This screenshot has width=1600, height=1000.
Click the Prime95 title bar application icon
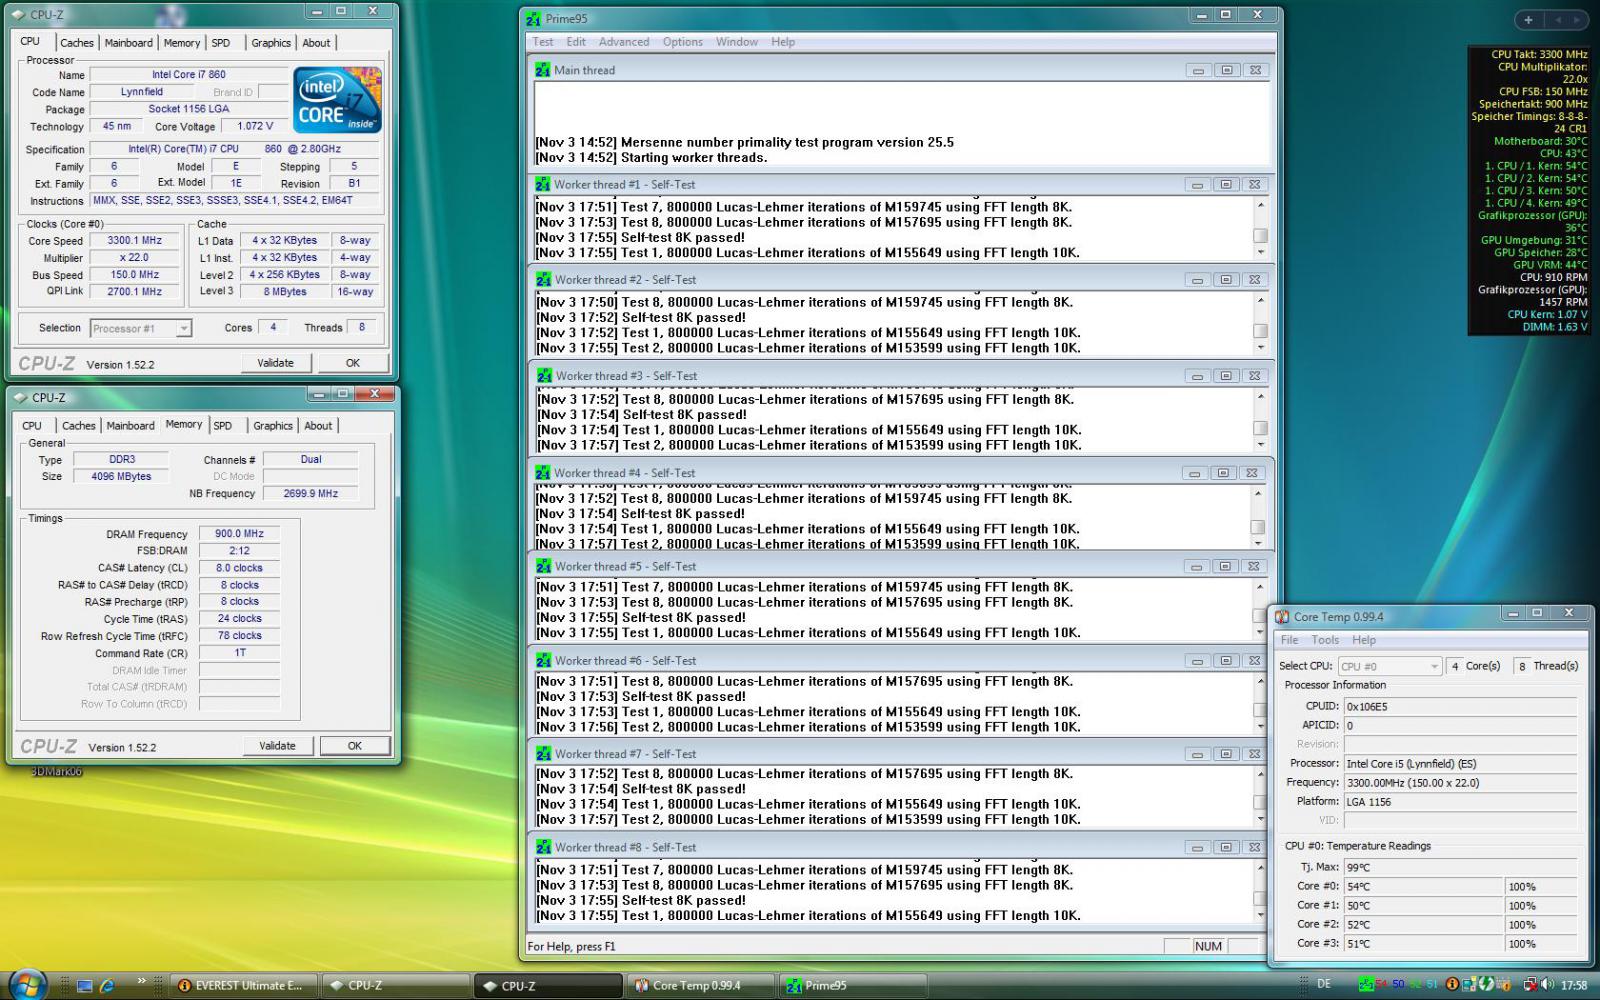click(534, 18)
